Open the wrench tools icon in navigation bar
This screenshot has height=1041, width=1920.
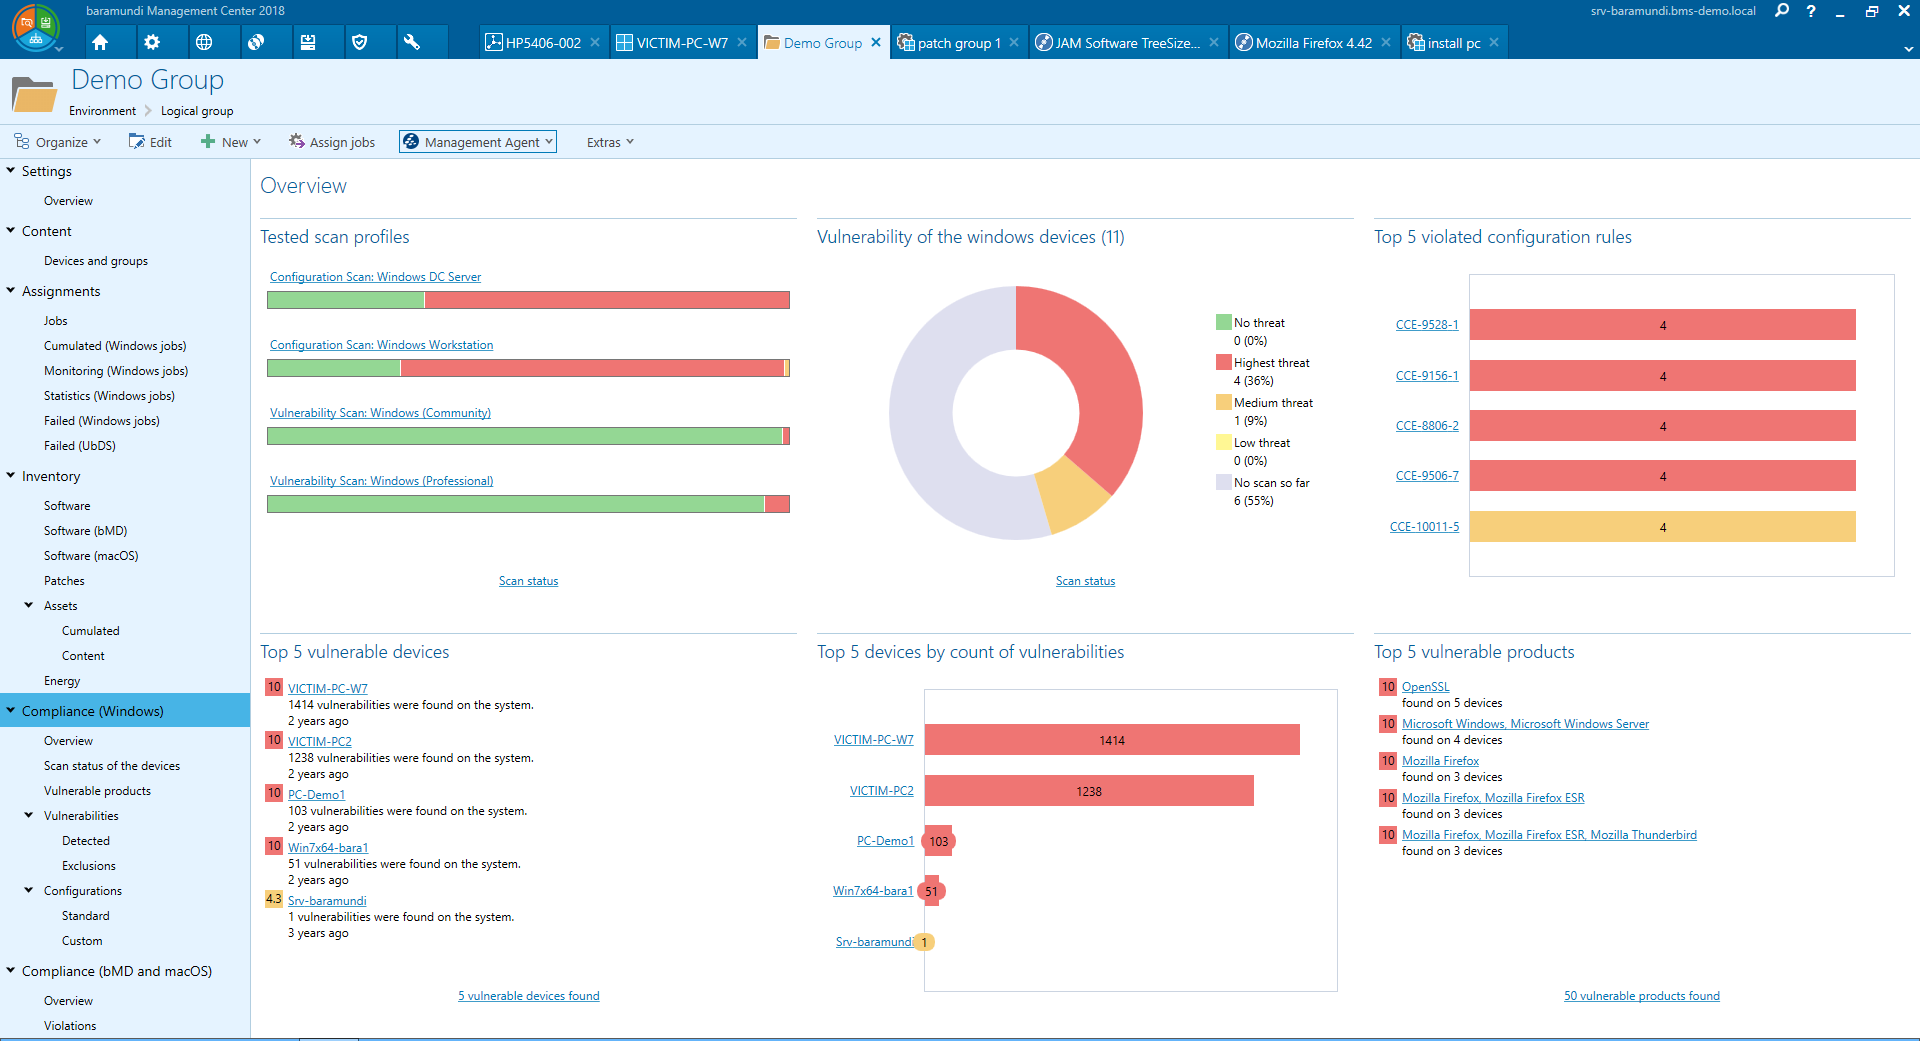[x=412, y=42]
